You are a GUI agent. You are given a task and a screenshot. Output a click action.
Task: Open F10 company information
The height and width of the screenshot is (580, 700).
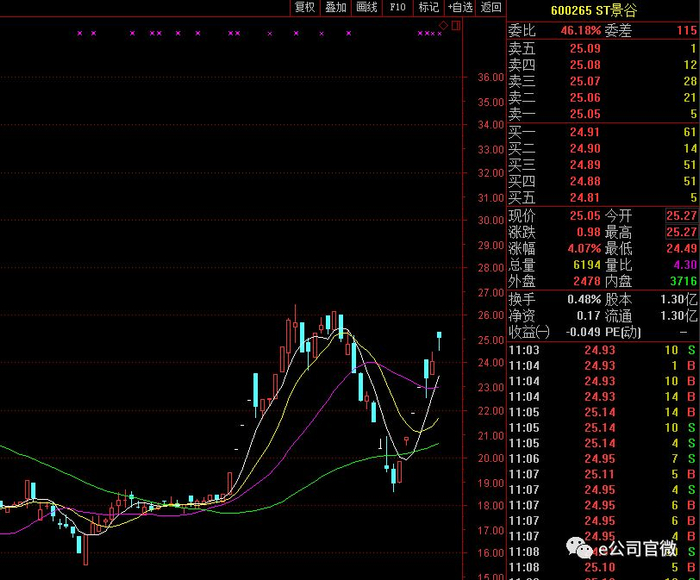(x=398, y=7)
